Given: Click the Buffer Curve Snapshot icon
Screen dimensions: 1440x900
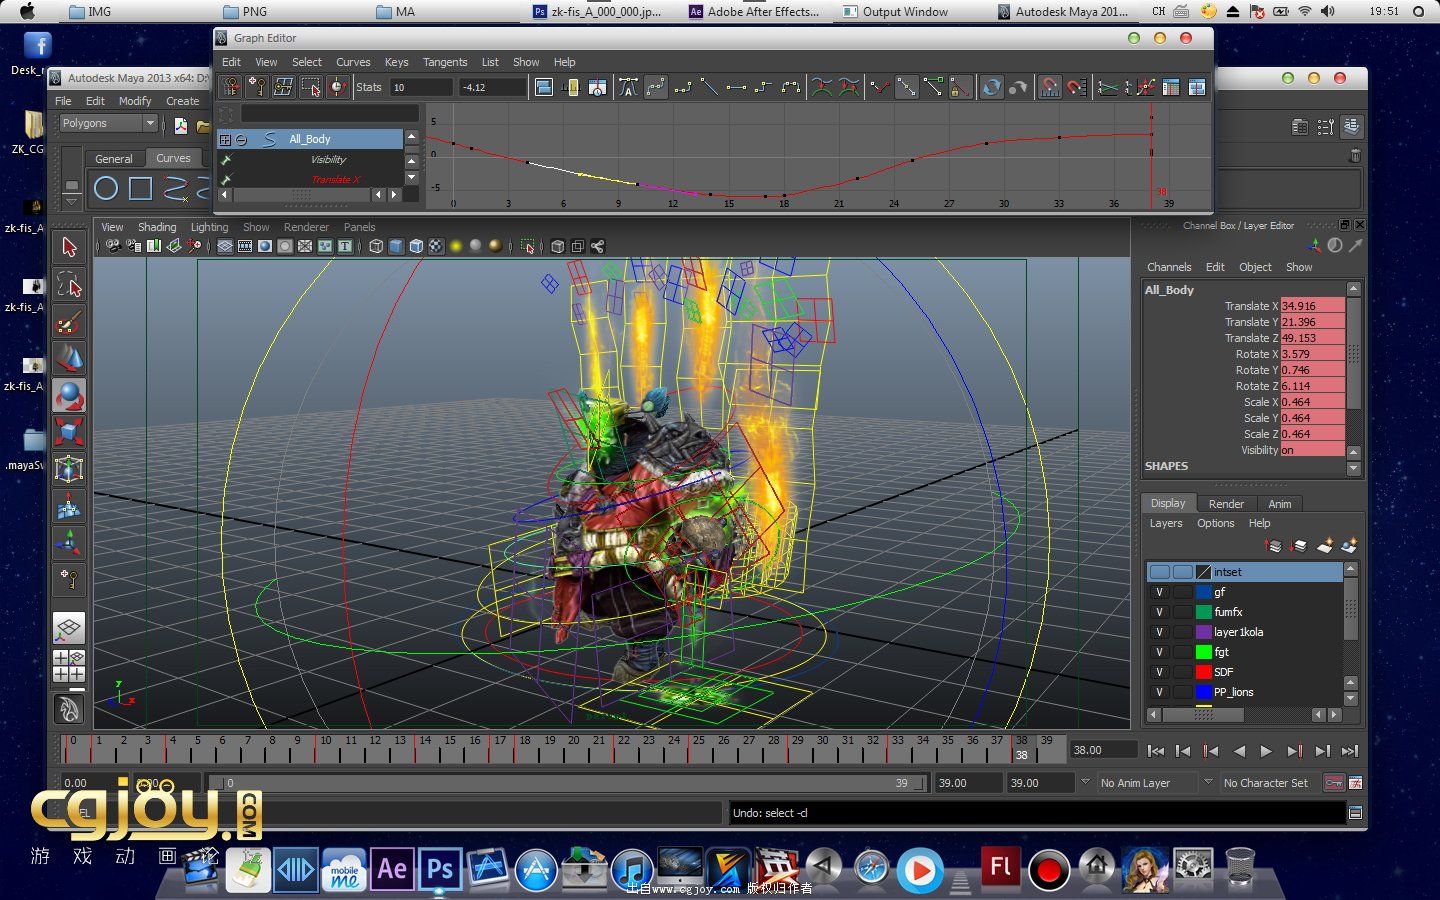Looking at the screenshot, I should [x=822, y=87].
